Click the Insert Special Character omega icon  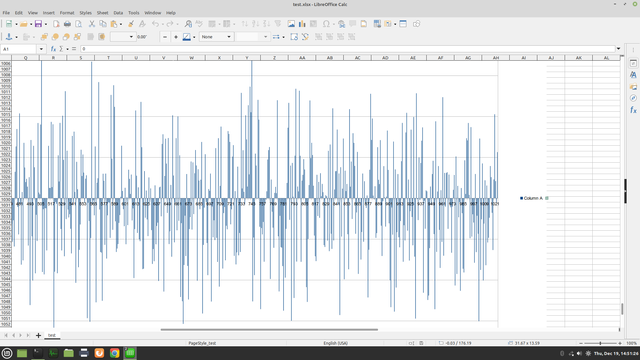(x=326, y=24)
